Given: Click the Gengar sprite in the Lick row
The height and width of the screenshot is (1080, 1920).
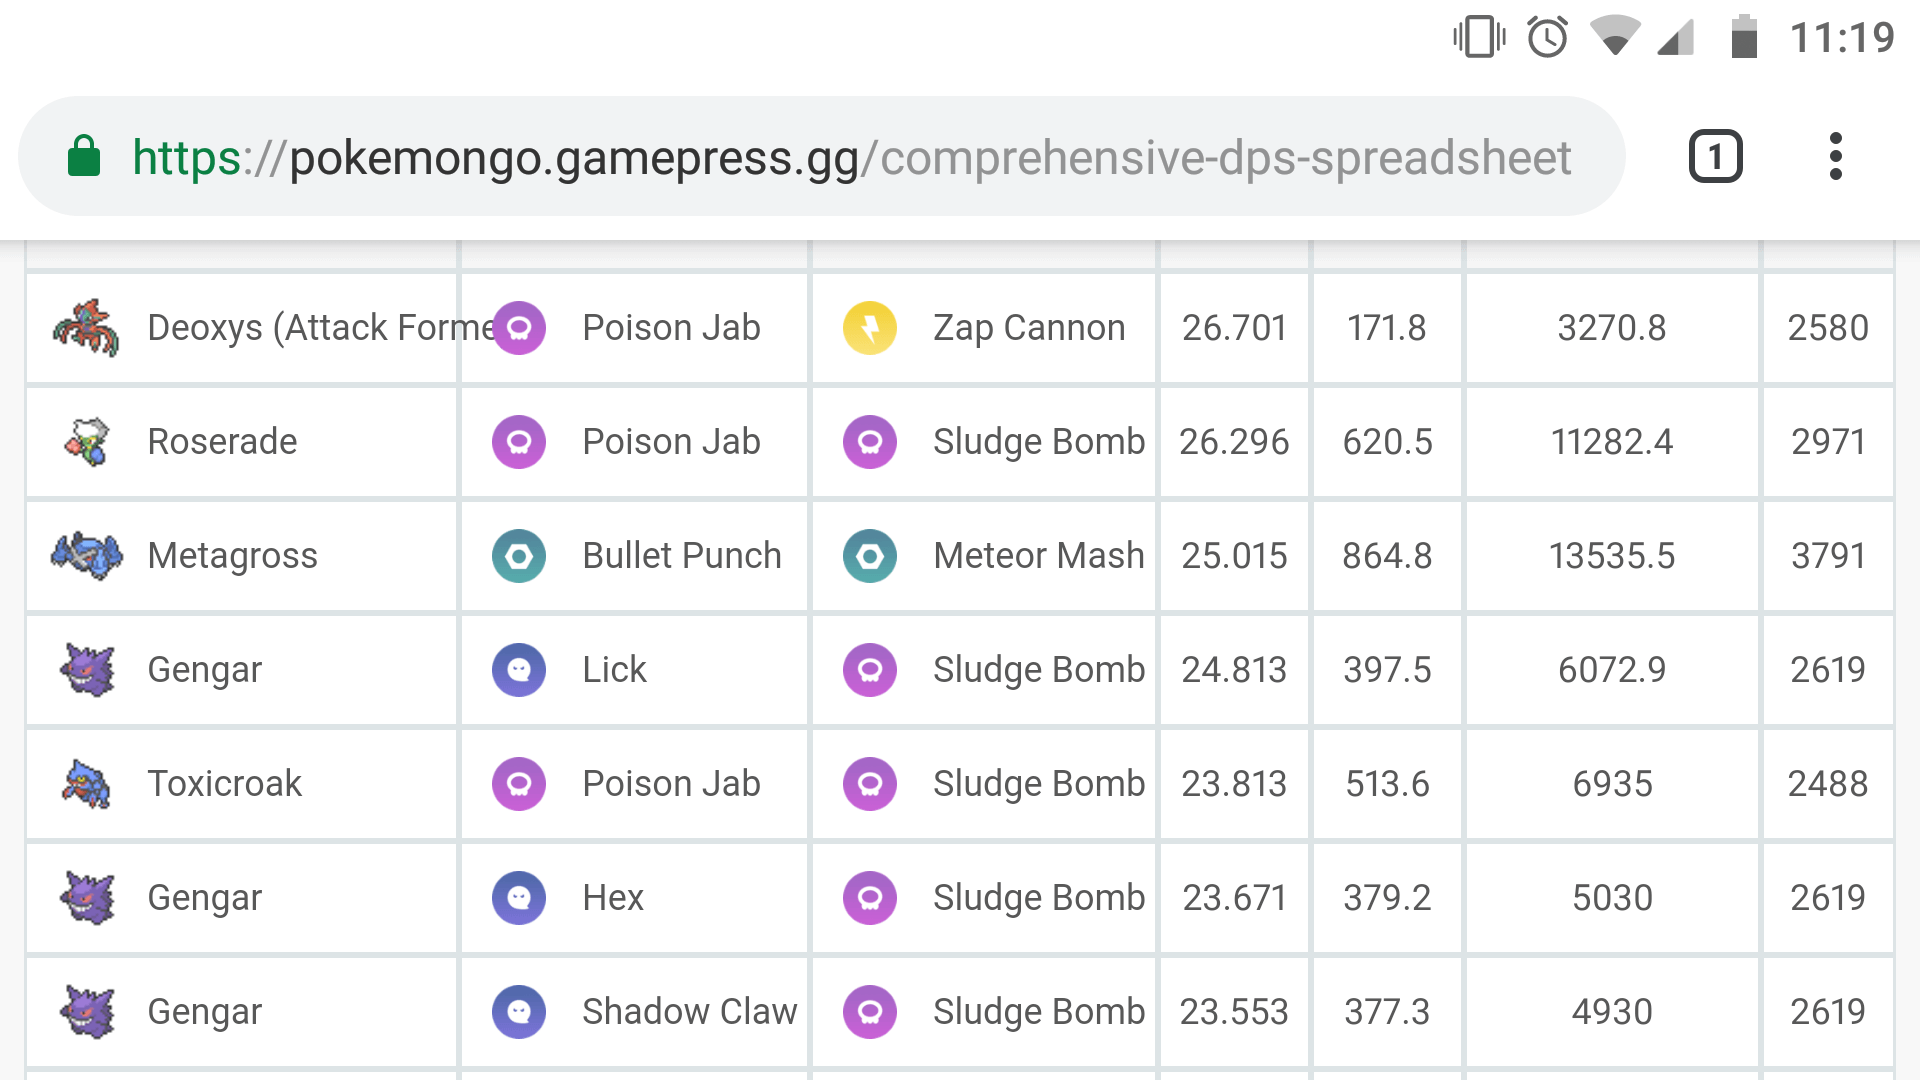Looking at the screenshot, I should coord(87,670).
